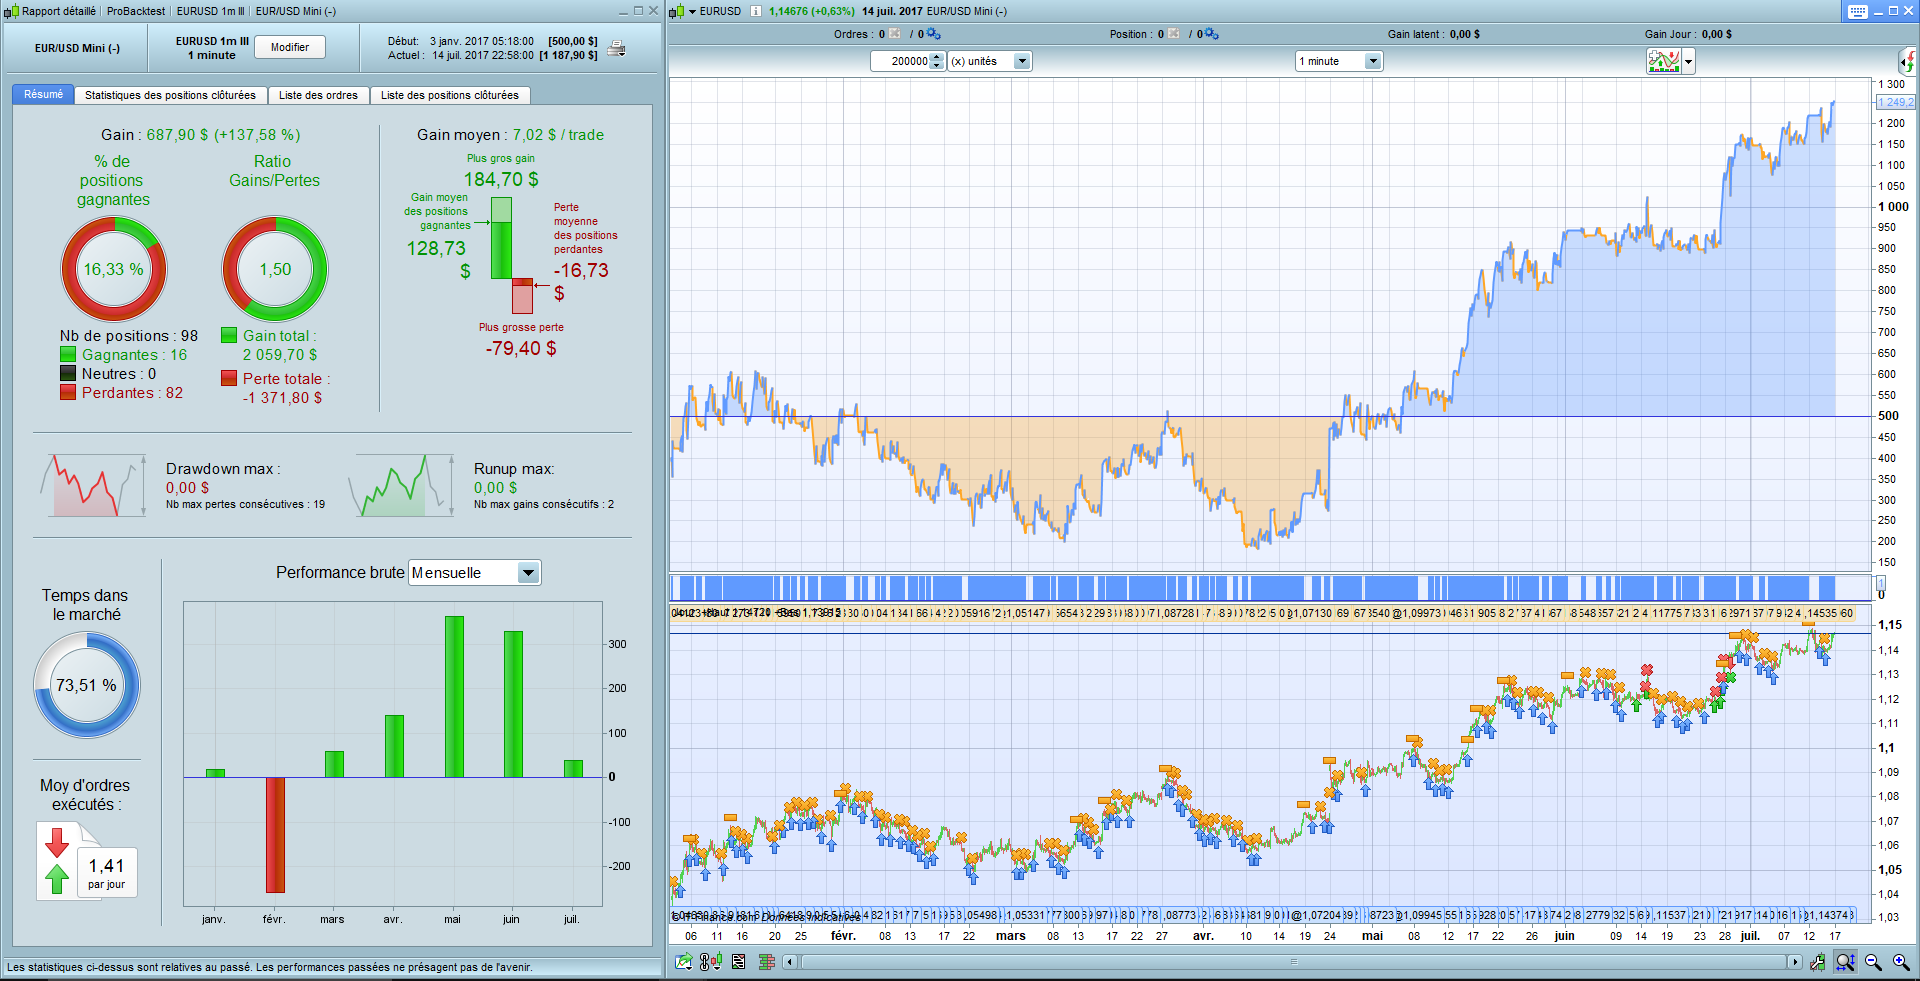Image resolution: width=1920 pixels, height=981 pixels.
Task: Open the Liste des positions clôturées tab
Action: pyautogui.click(x=450, y=95)
